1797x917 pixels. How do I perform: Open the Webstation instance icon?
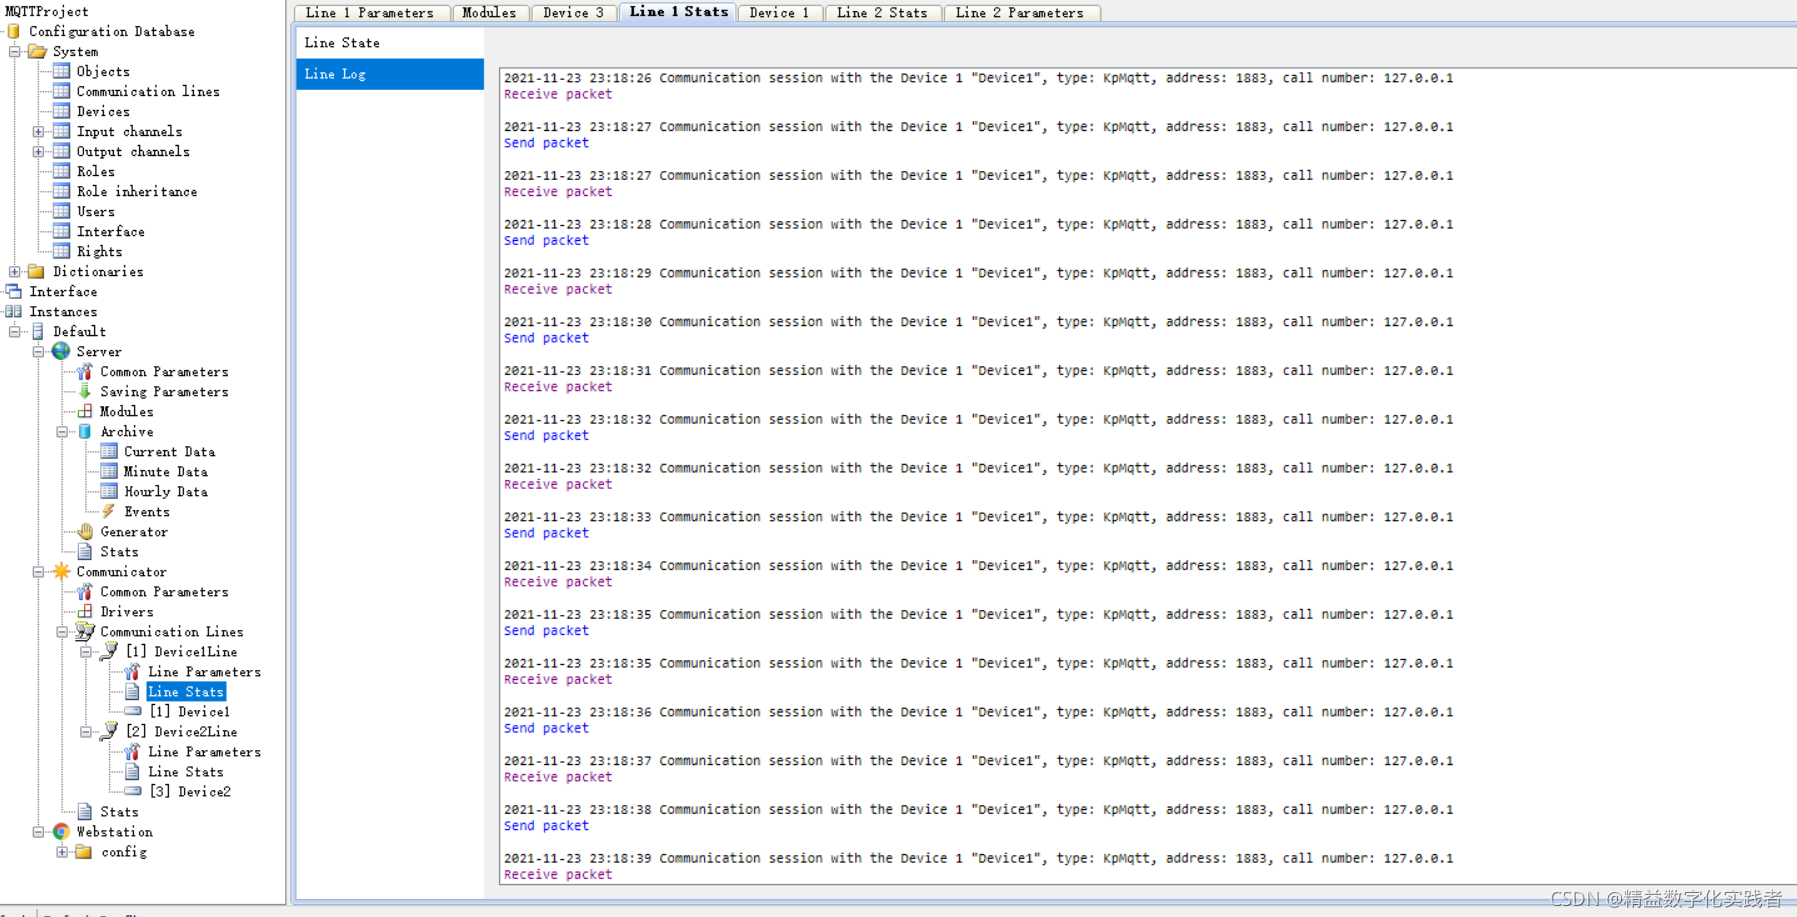click(x=61, y=831)
